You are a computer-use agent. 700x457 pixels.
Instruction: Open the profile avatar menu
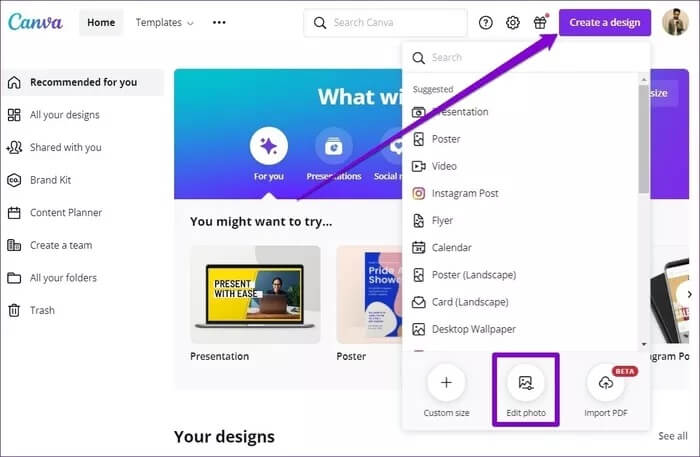click(x=675, y=22)
